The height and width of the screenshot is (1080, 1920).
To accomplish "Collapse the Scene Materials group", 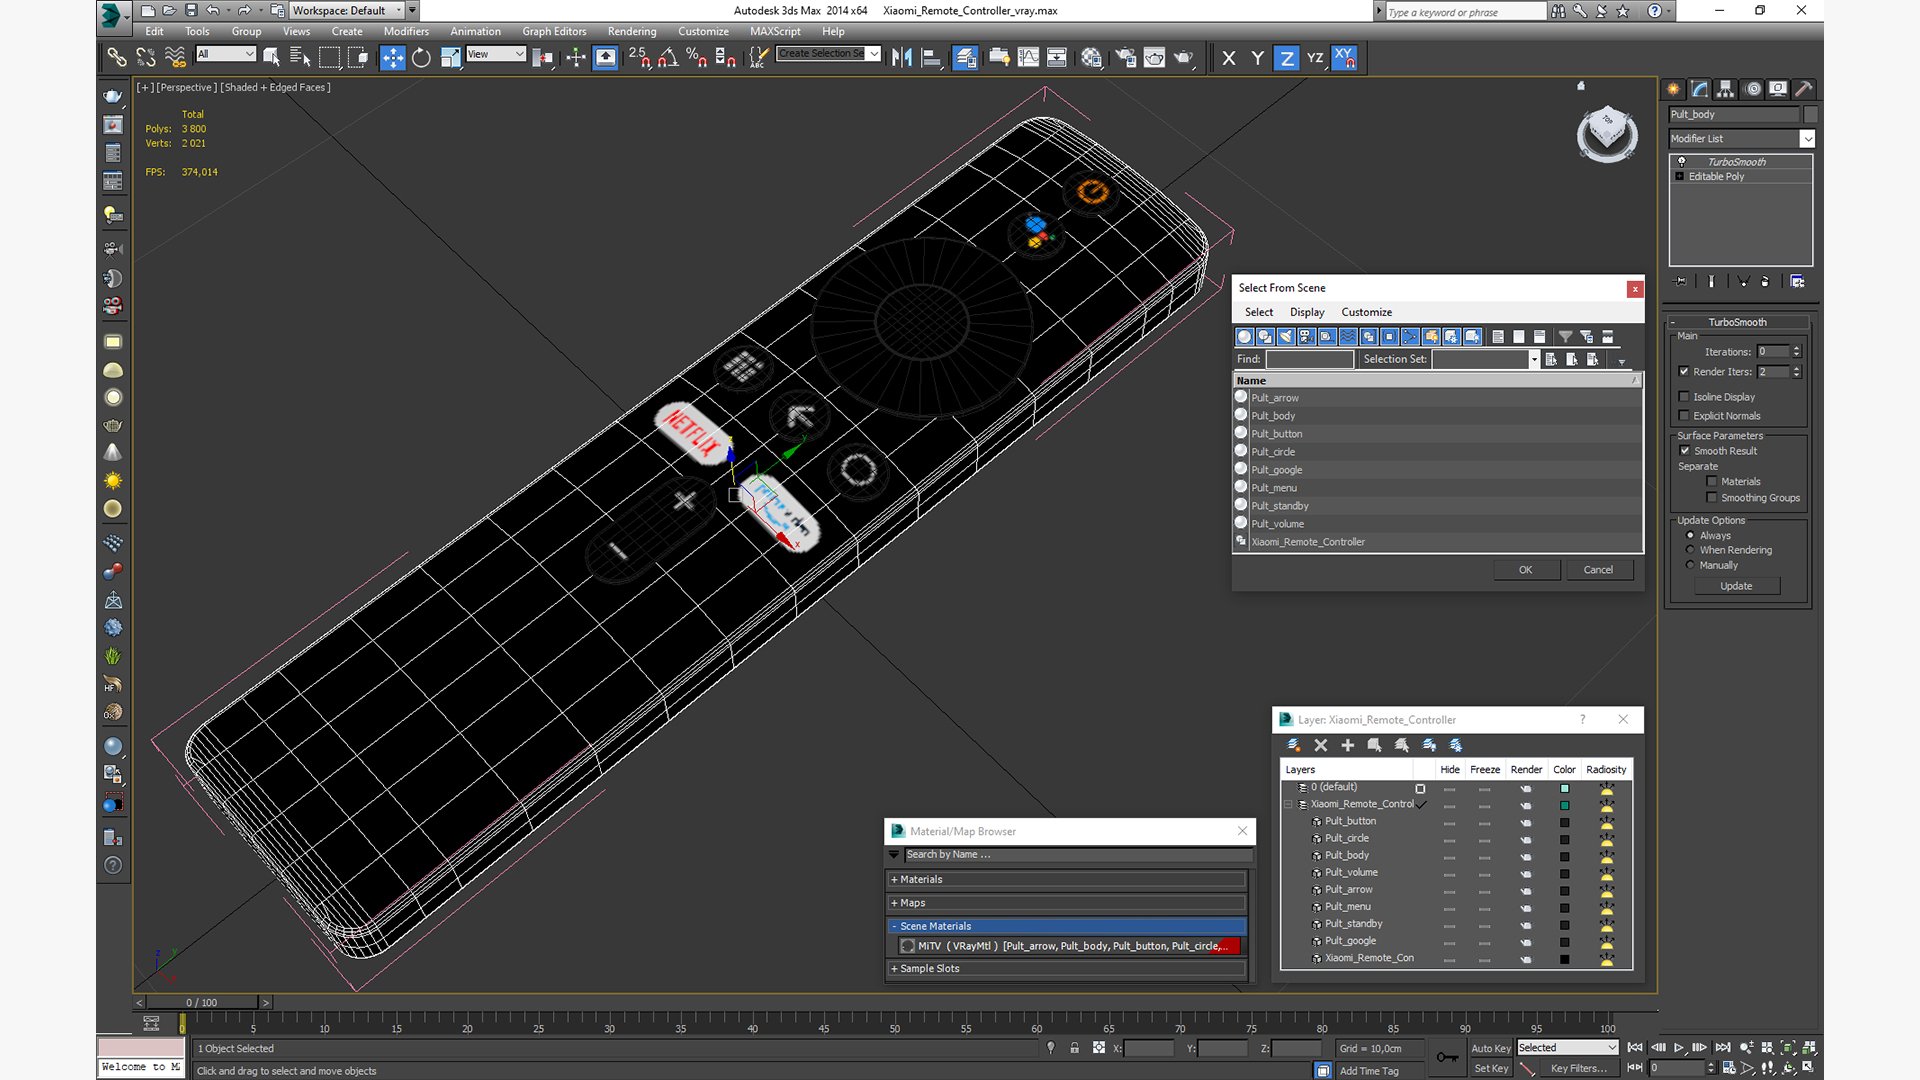I will pyautogui.click(x=1067, y=926).
